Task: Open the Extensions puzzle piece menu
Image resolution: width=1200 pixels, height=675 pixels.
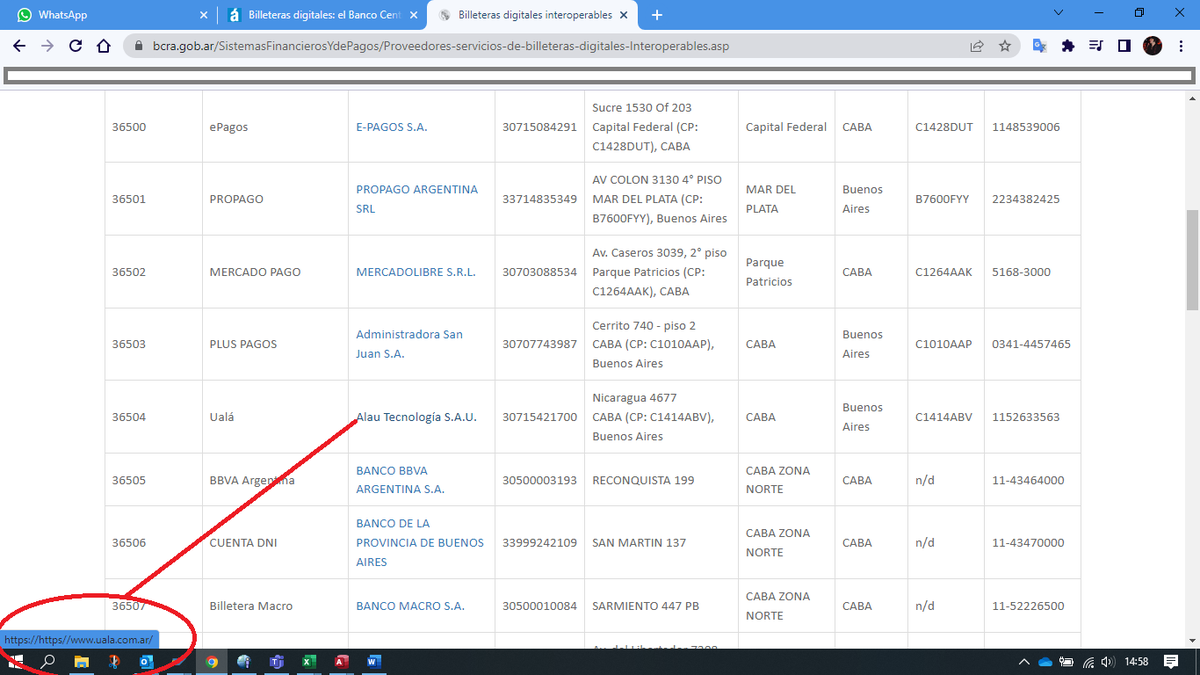Action: coord(1068,46)
